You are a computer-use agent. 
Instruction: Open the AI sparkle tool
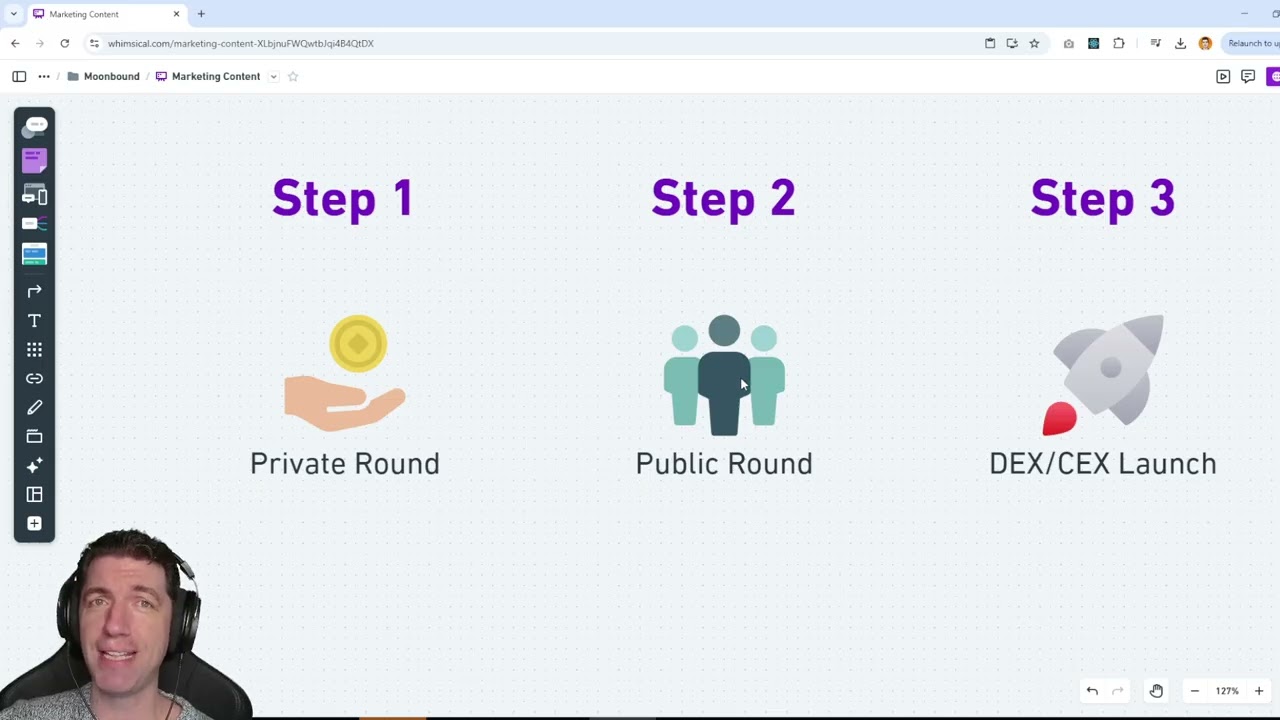(35, 465)
